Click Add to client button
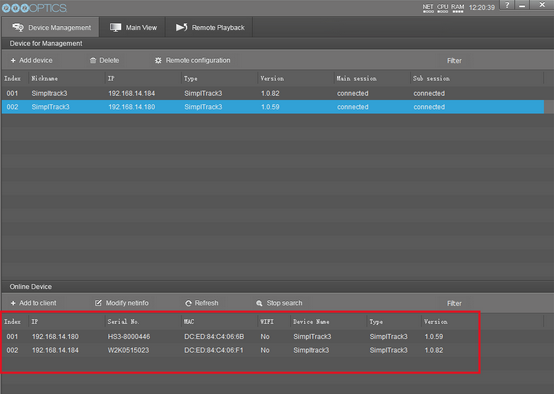The width and height of the screenshot is (554, 394). [x=33, y=303]
